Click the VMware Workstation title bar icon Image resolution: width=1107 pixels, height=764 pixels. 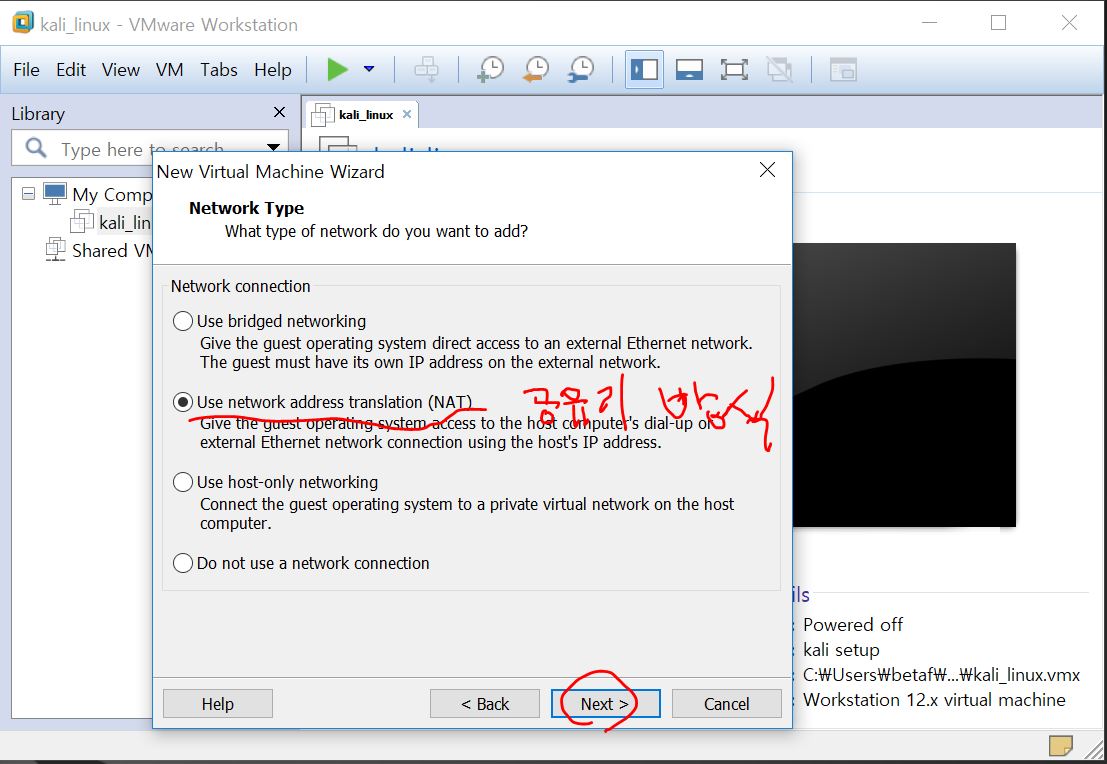(x=23, y=23)
